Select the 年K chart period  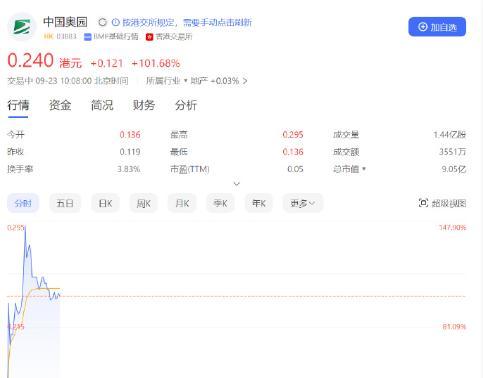259,203
